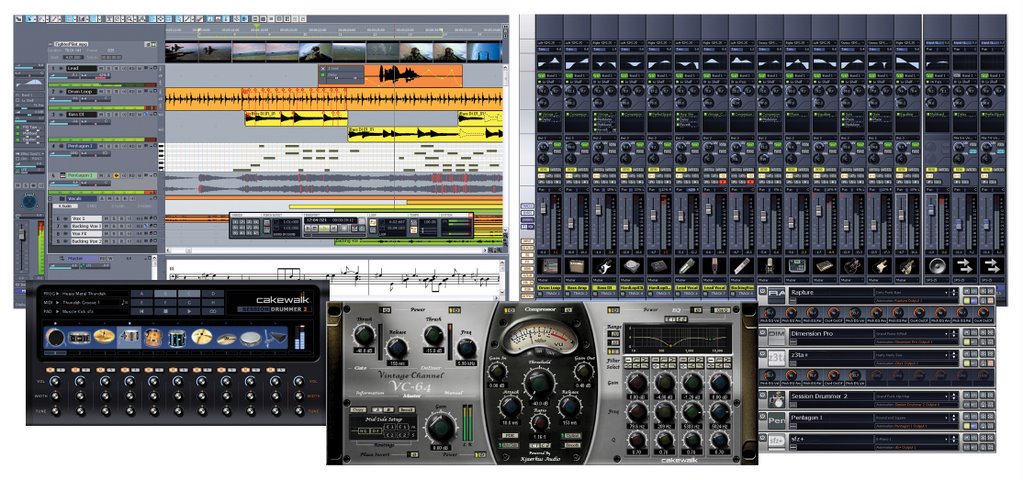Viewport: 1023px width, 480px height.
Task: Select EQ Range 20 on VC-64
Action: 613,334
